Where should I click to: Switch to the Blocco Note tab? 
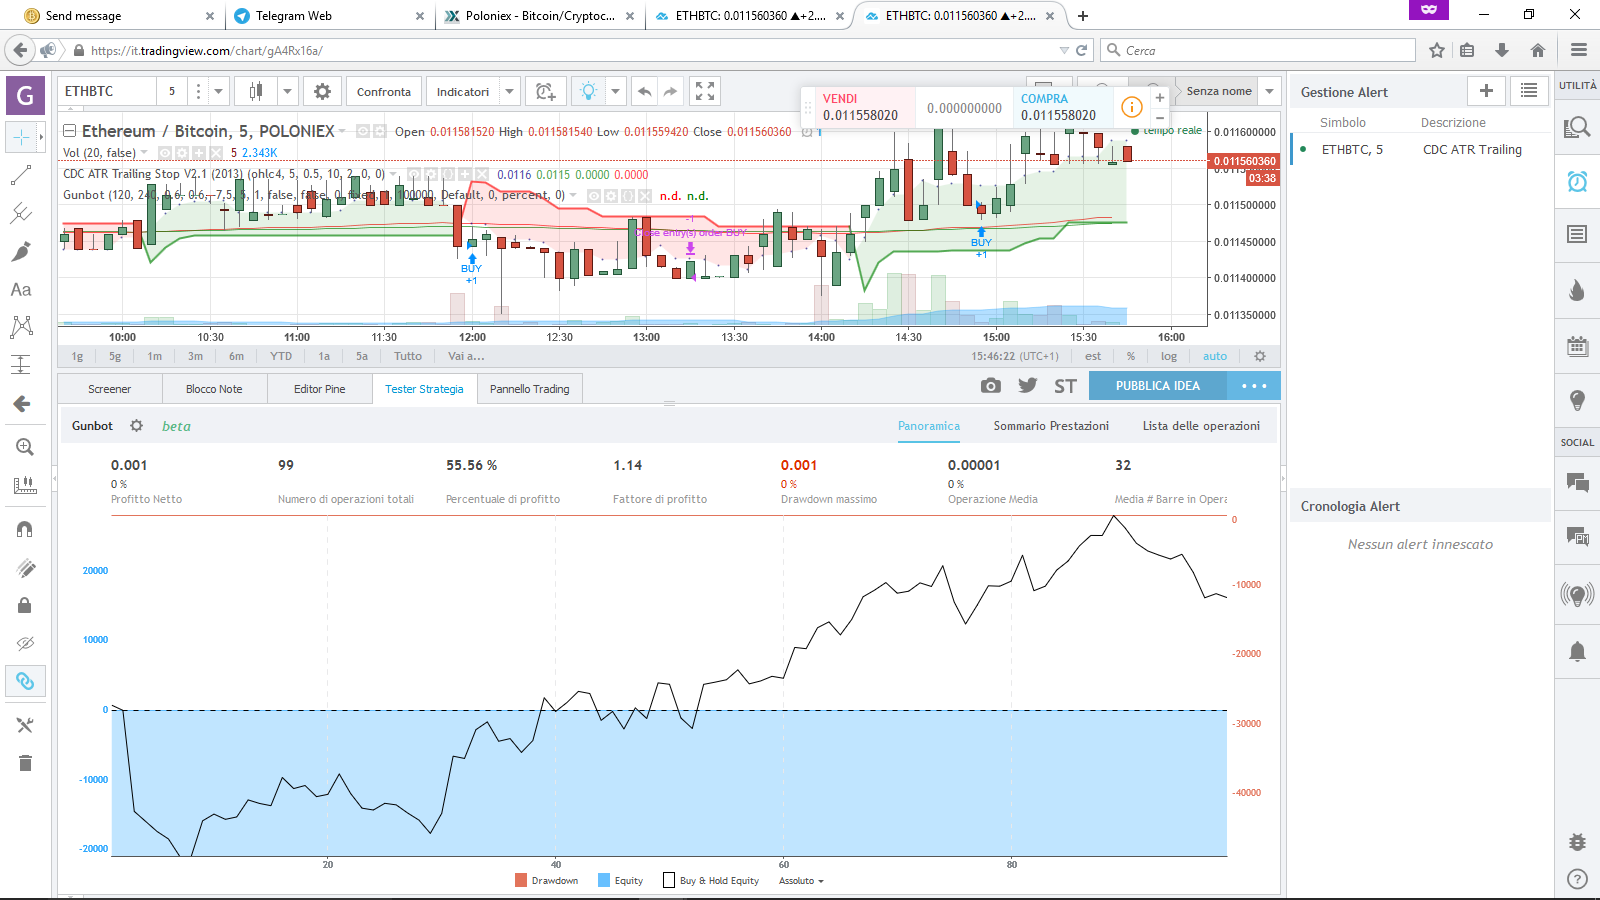pos(214,389)
